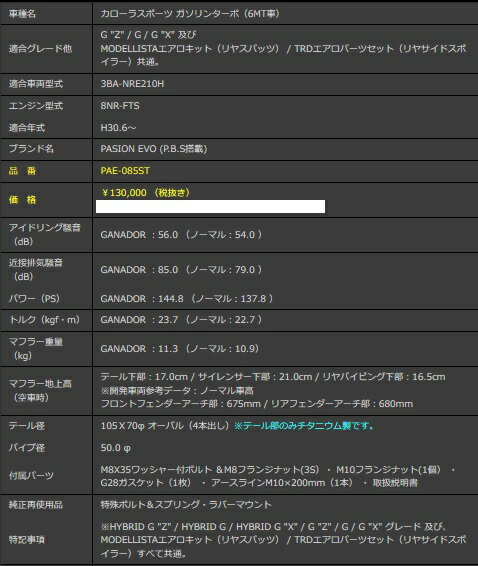Click the 適合車両型式 label

36,84
